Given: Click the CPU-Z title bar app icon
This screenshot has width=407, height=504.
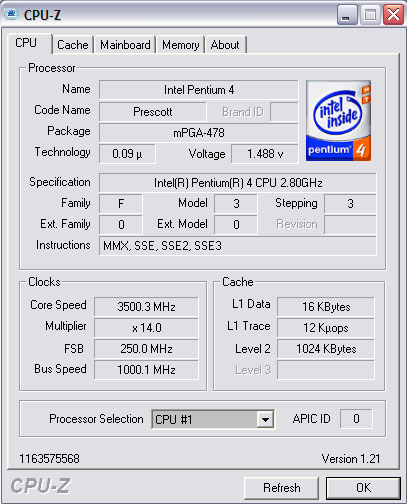Looking at the screenshot, I should (11, 14).
